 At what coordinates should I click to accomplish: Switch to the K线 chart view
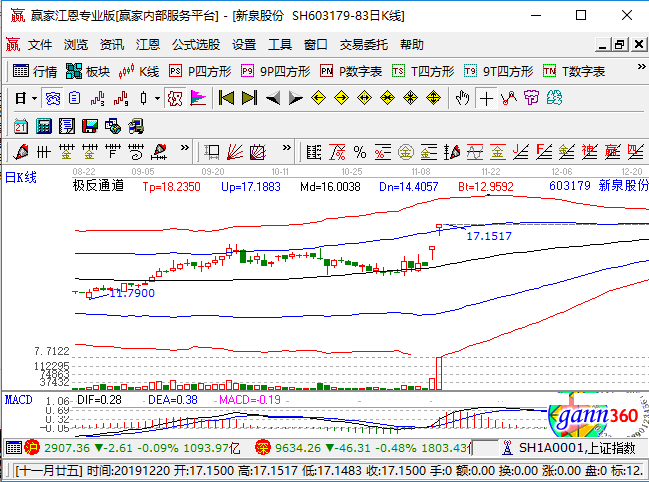pyautogui.click(x=139, y=72)
